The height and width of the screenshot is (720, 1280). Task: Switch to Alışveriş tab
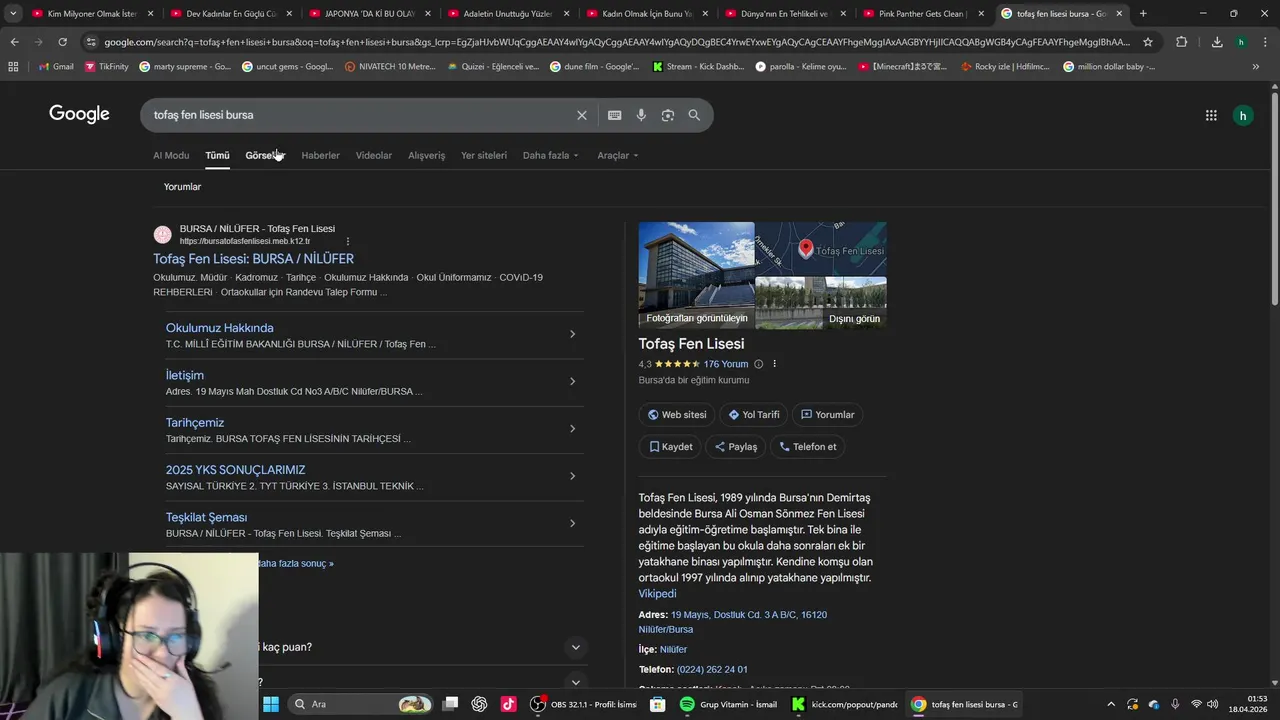tap(426, 155)
